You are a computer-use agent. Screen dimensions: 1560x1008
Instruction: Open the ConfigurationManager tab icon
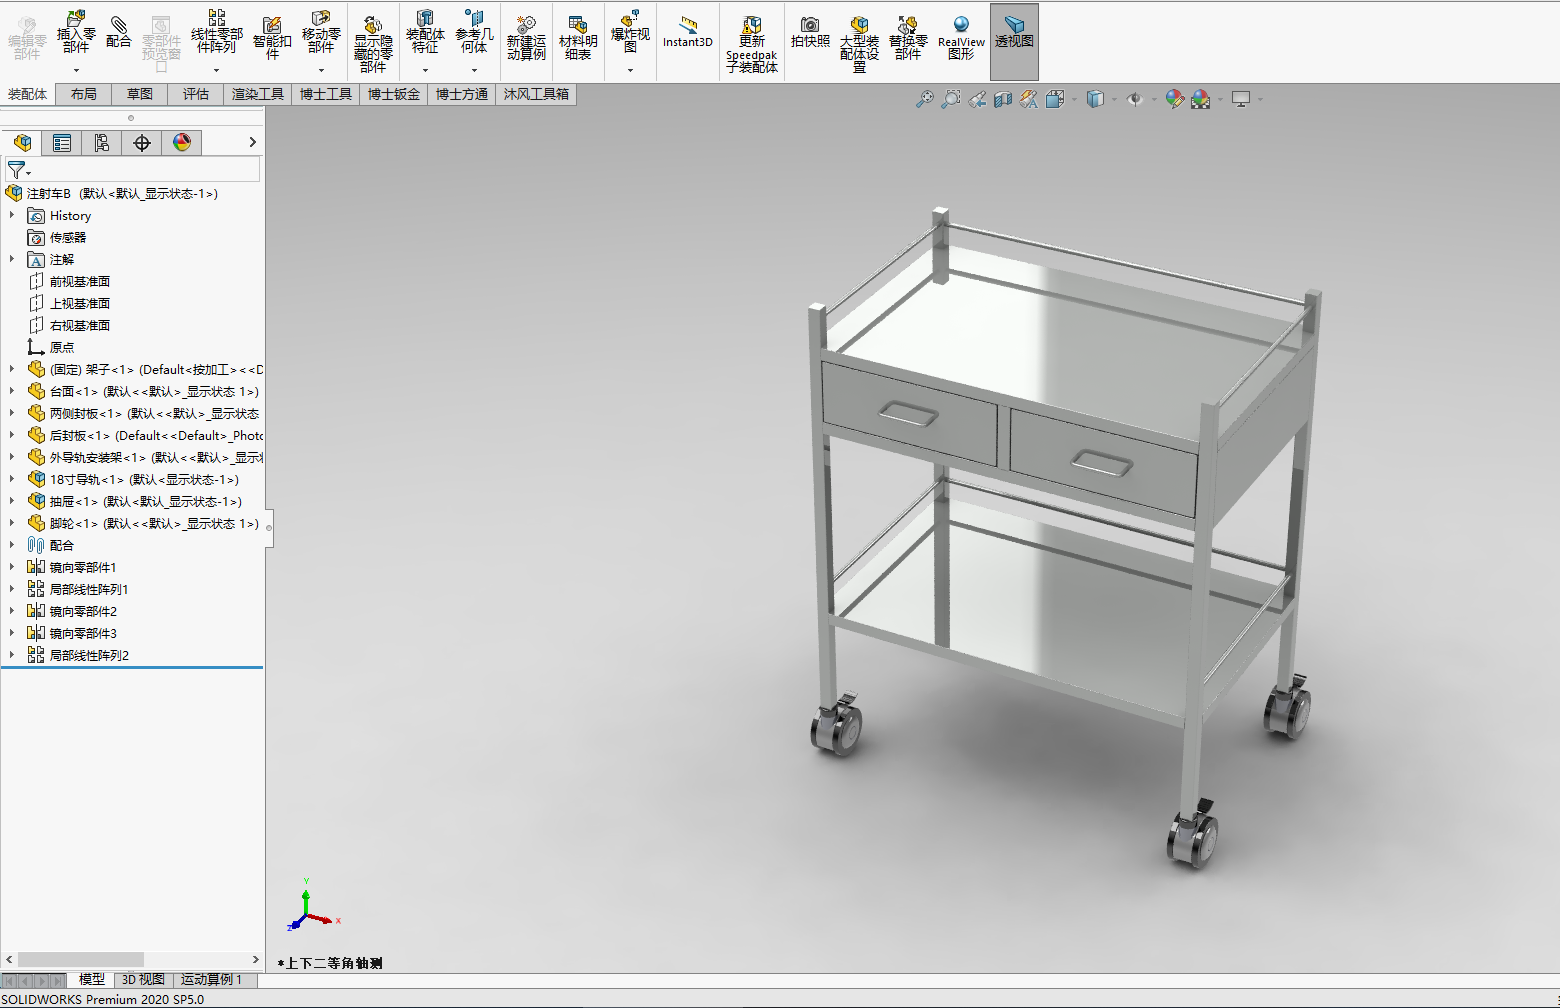(102, 143)
